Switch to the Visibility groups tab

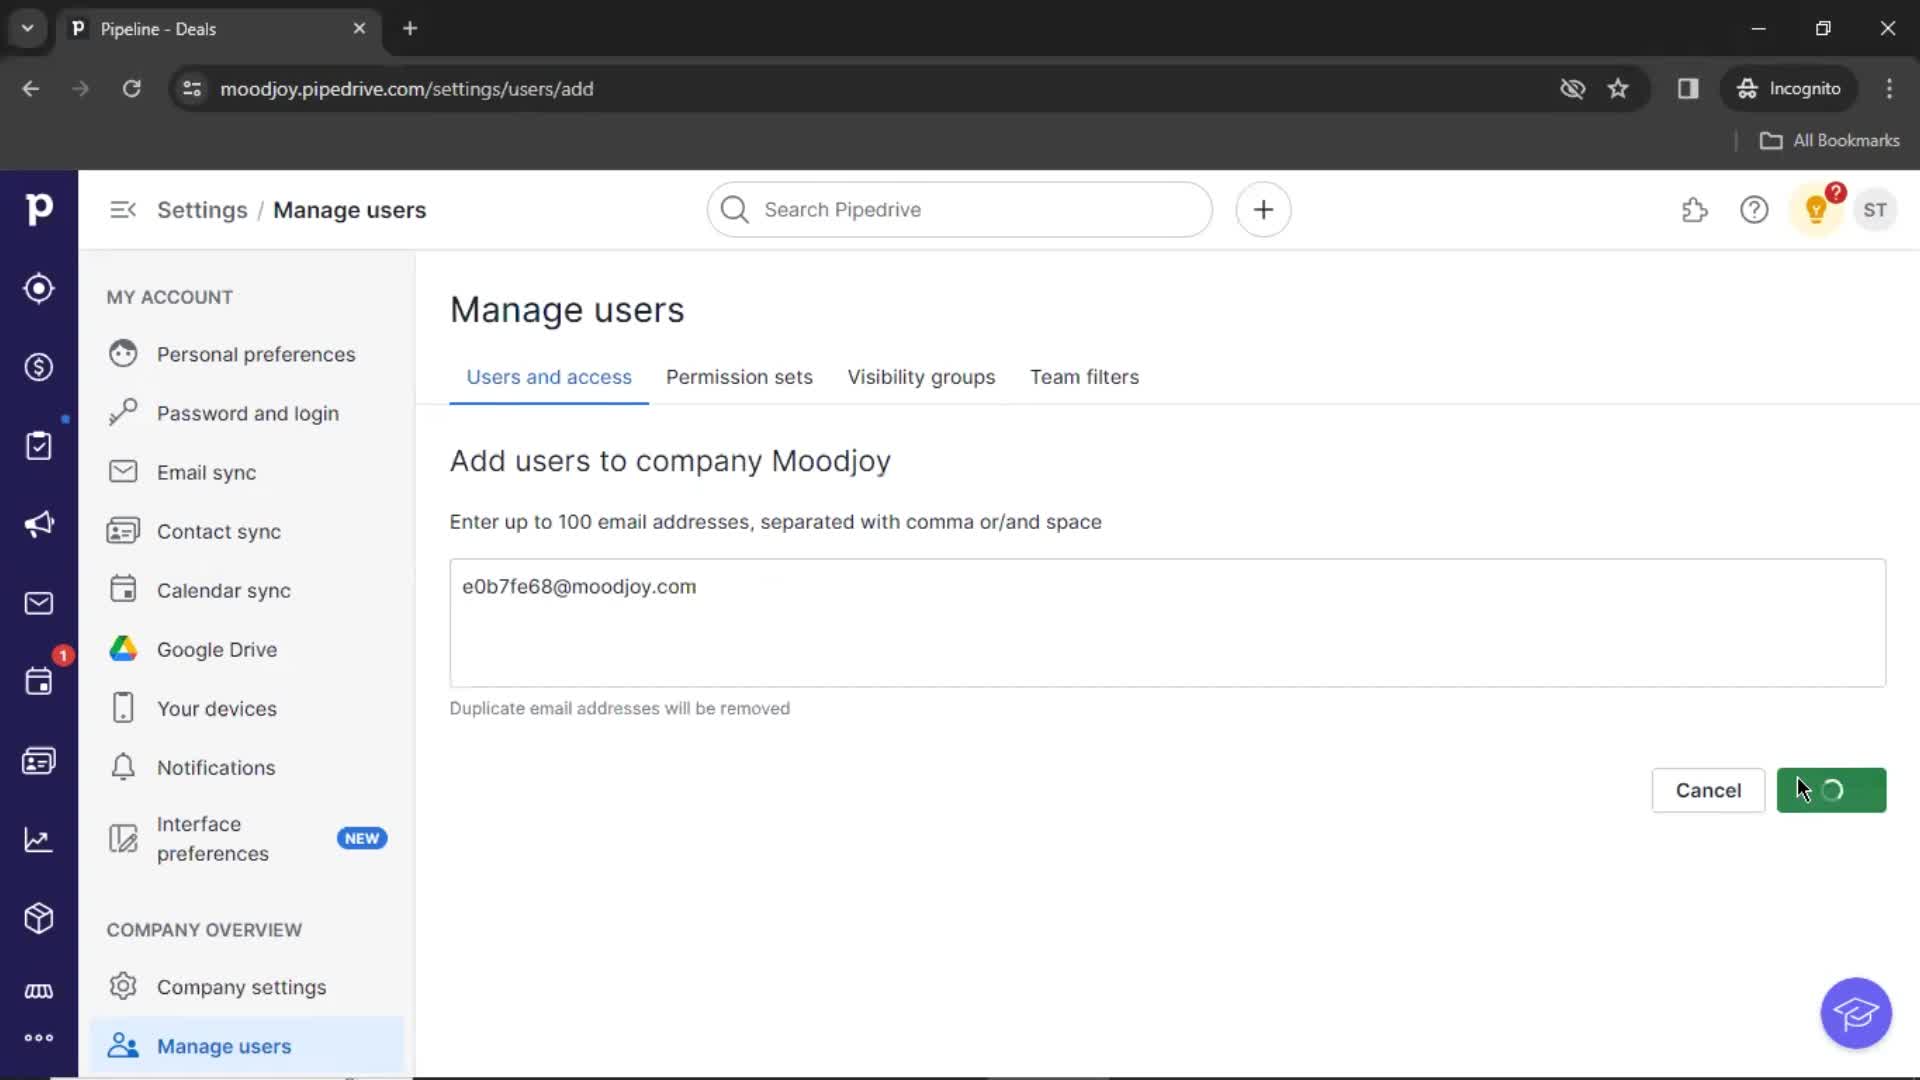pyautogui.click(x=922, y=376)
